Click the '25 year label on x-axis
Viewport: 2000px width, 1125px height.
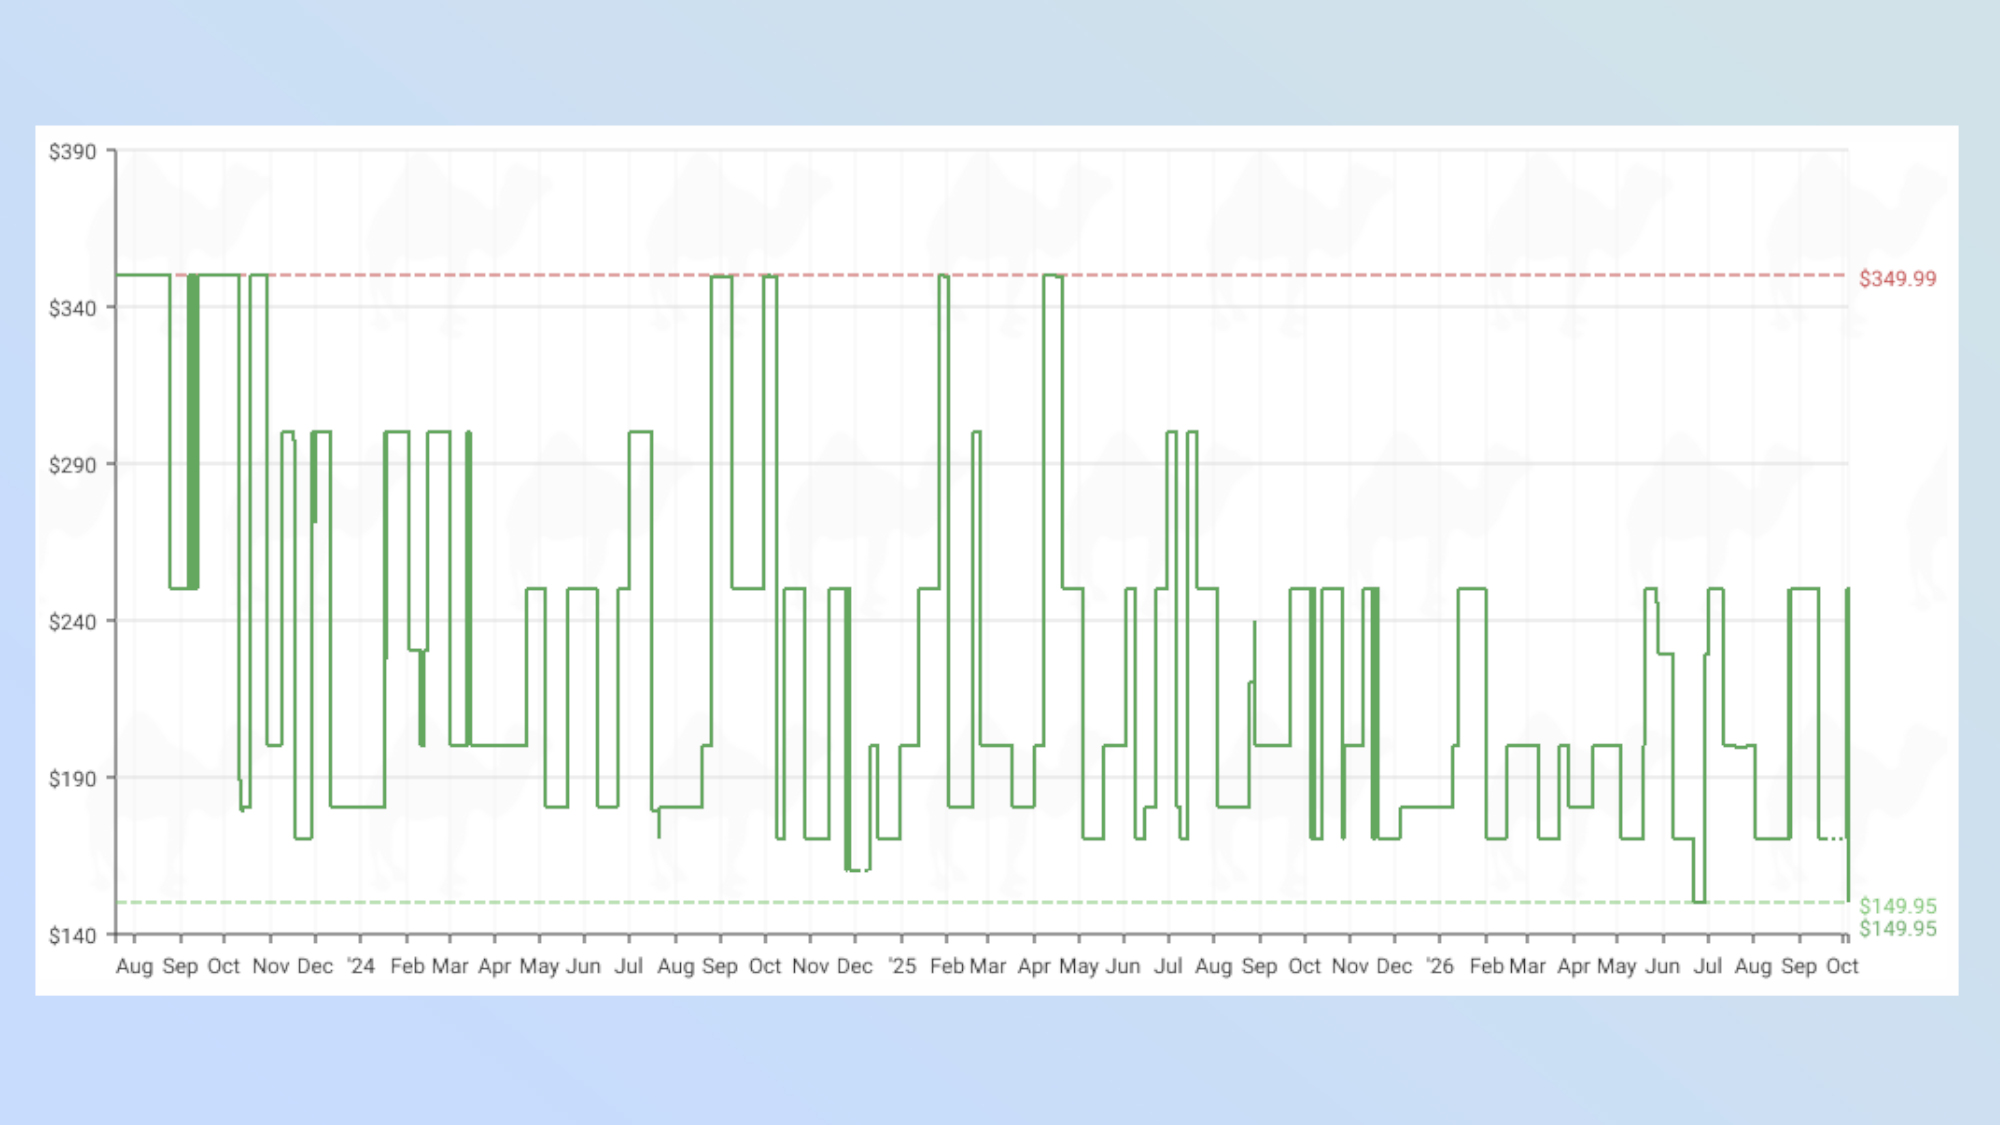coord(902,966)
